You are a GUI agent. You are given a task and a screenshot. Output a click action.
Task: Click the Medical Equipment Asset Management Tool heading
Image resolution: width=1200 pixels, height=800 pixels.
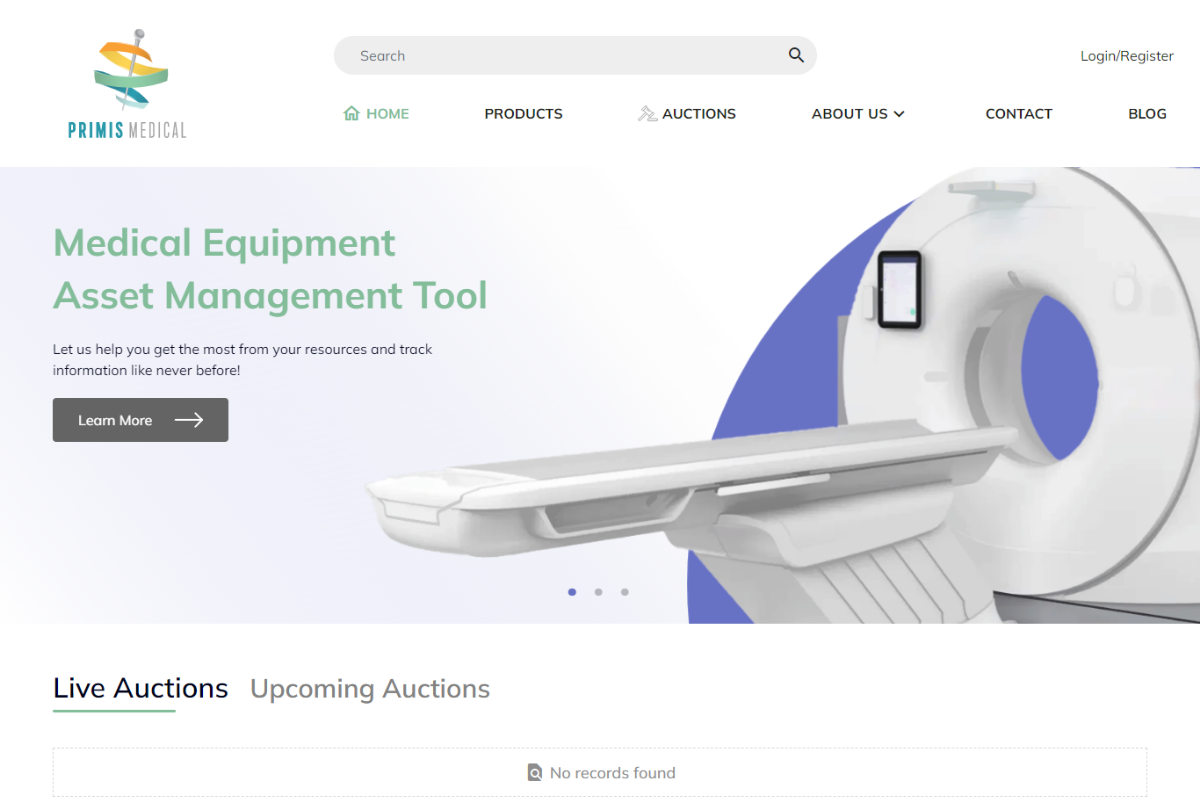[x=270, y=269]
